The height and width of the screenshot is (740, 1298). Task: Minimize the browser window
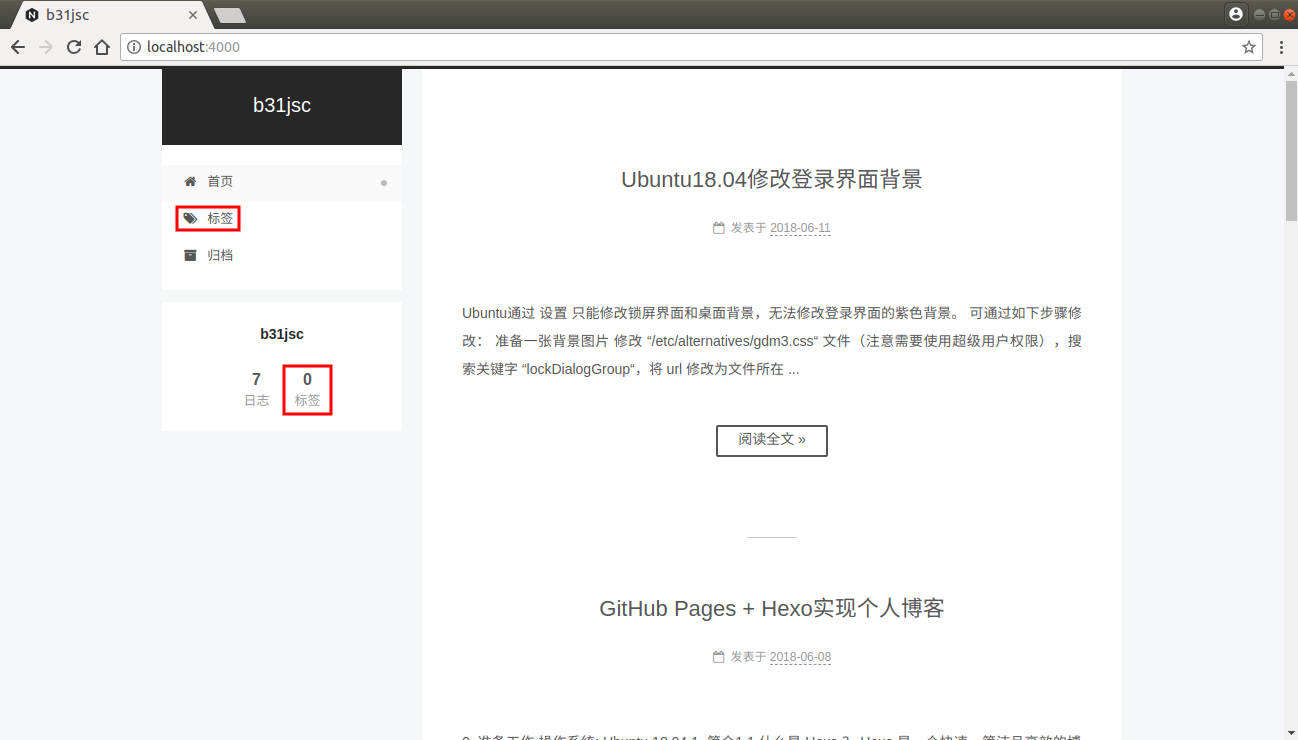[1260, 14]
